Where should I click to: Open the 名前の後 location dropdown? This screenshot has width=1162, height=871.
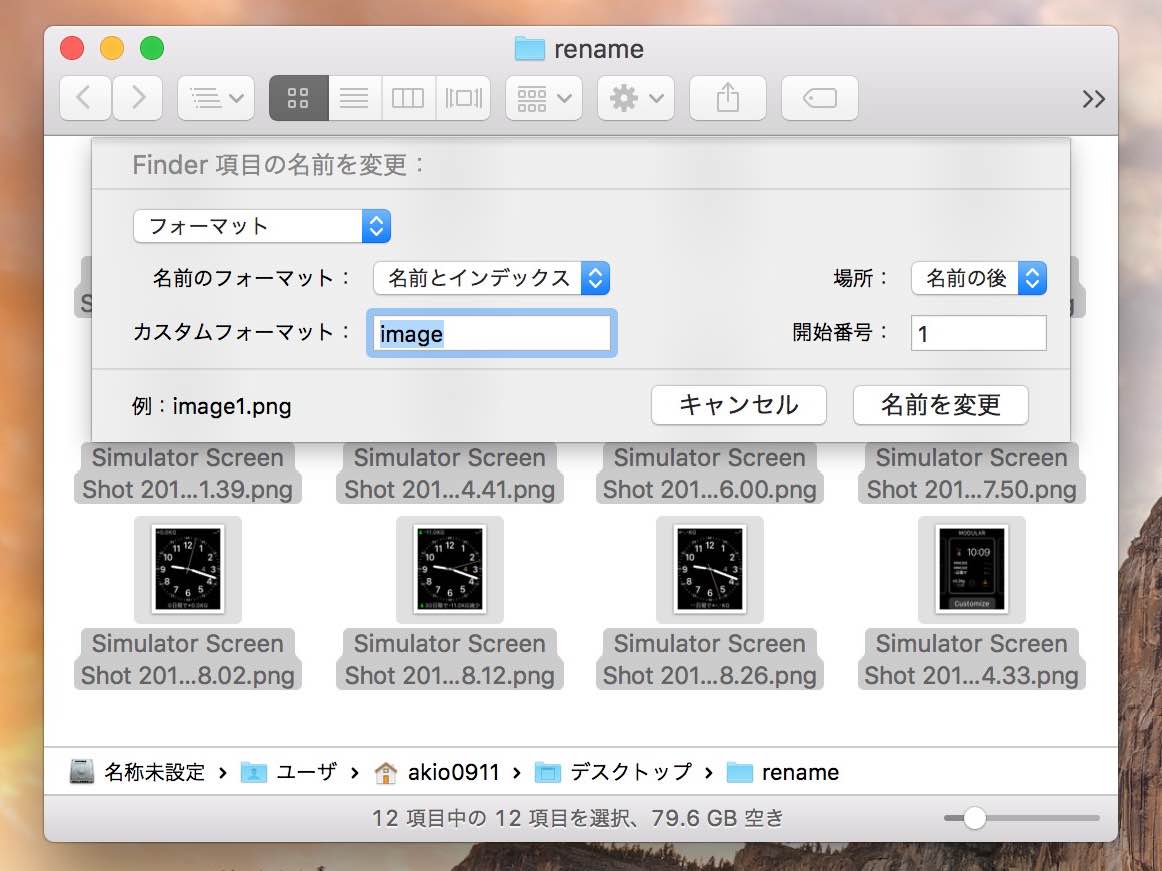[979, 278]
